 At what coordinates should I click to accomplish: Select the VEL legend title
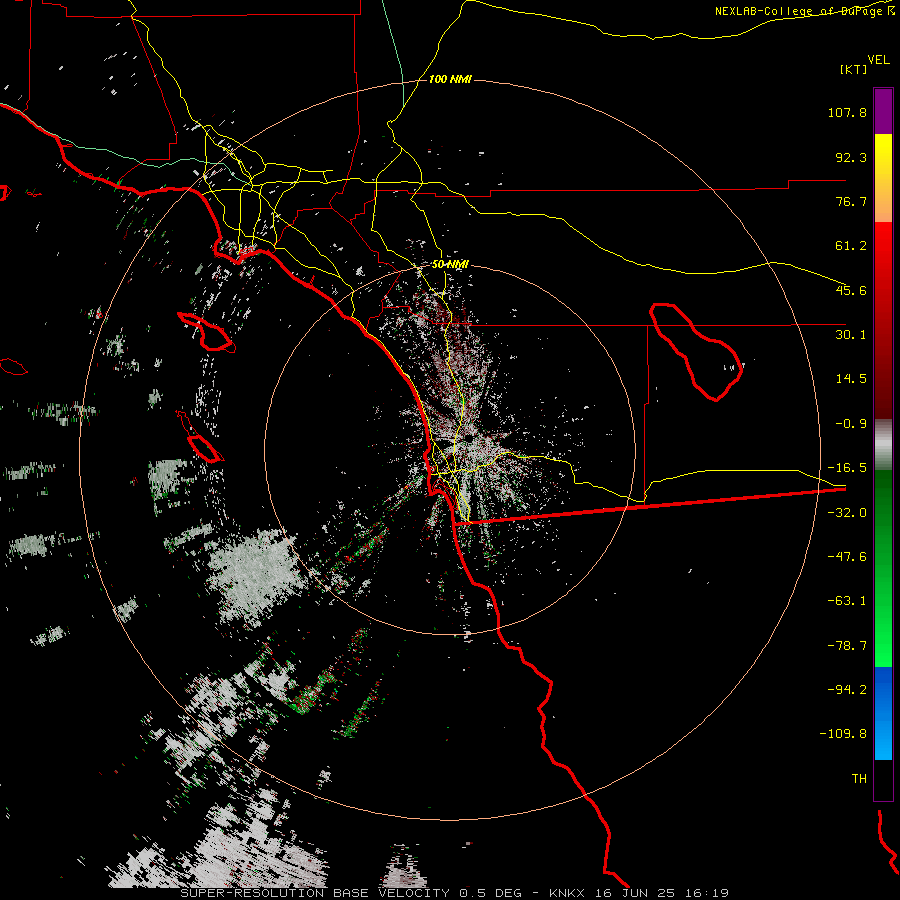[x=879, y=60]
